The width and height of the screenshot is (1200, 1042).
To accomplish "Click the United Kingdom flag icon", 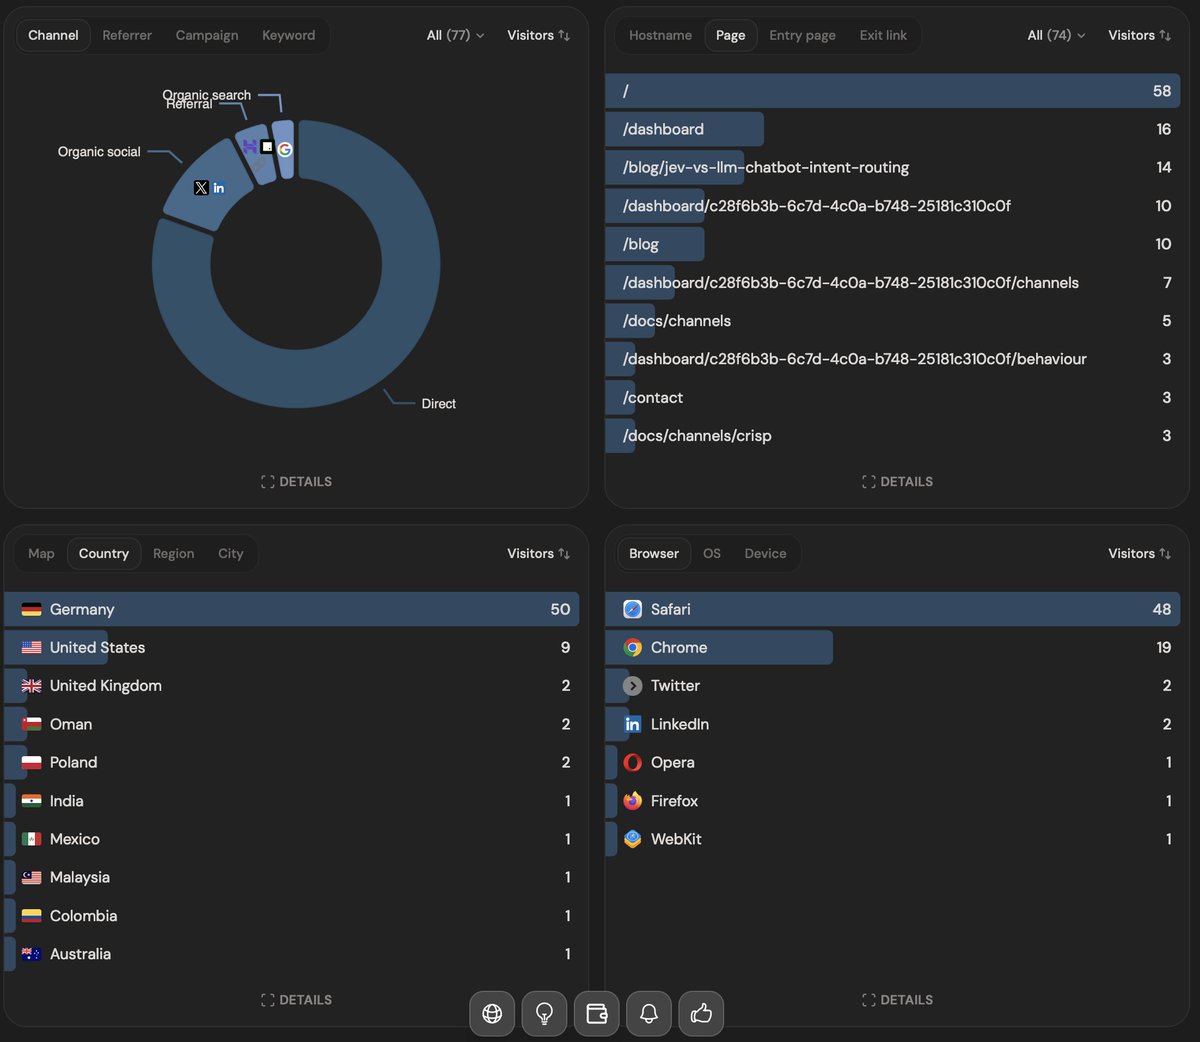I will pyautogui.click(x=32, y=686).
